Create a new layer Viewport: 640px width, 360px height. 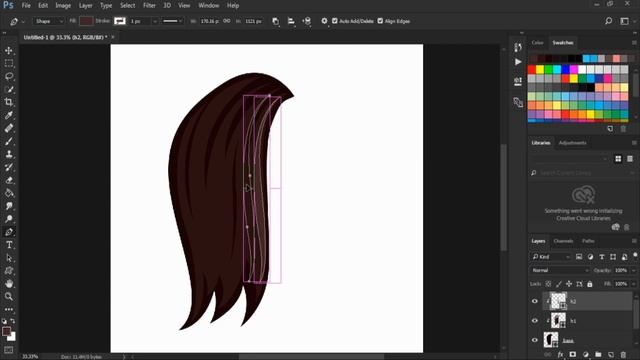(x=611, y=354)
